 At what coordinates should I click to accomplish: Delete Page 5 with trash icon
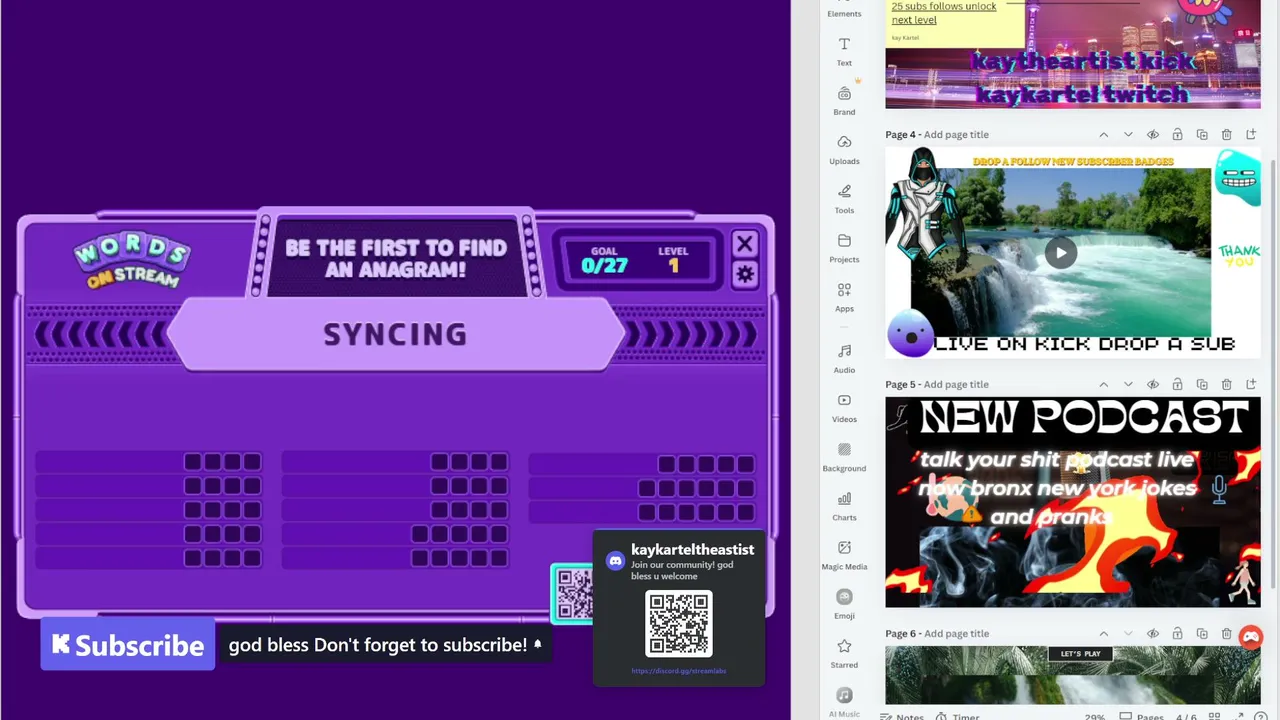(1227, 384)
